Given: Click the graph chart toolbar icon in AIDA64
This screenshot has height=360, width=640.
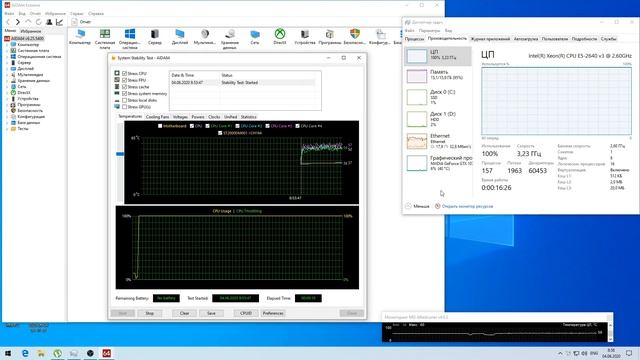Looking at the screenshot, I should pyautogui.click(x=60, y=22).
